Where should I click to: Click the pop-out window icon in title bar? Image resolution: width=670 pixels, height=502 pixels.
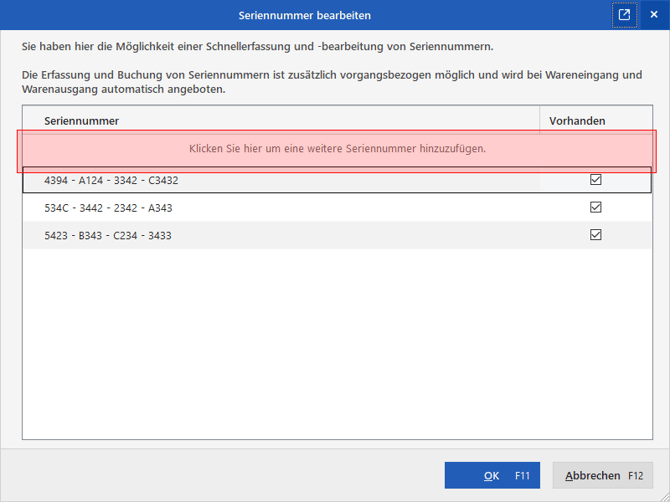(x=624, y=15)
